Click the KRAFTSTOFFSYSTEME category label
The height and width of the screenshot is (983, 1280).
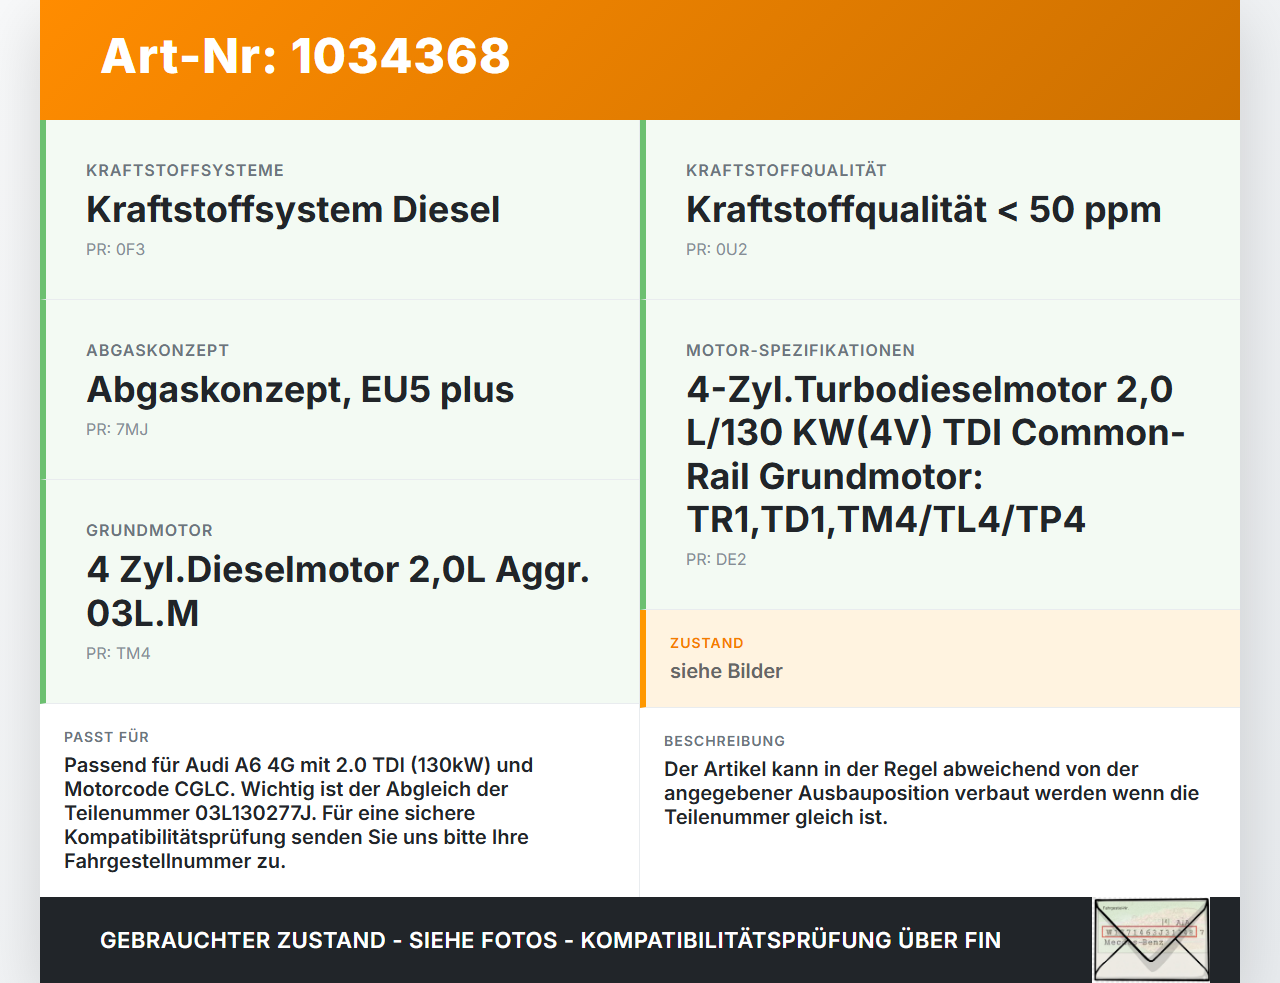185,170
